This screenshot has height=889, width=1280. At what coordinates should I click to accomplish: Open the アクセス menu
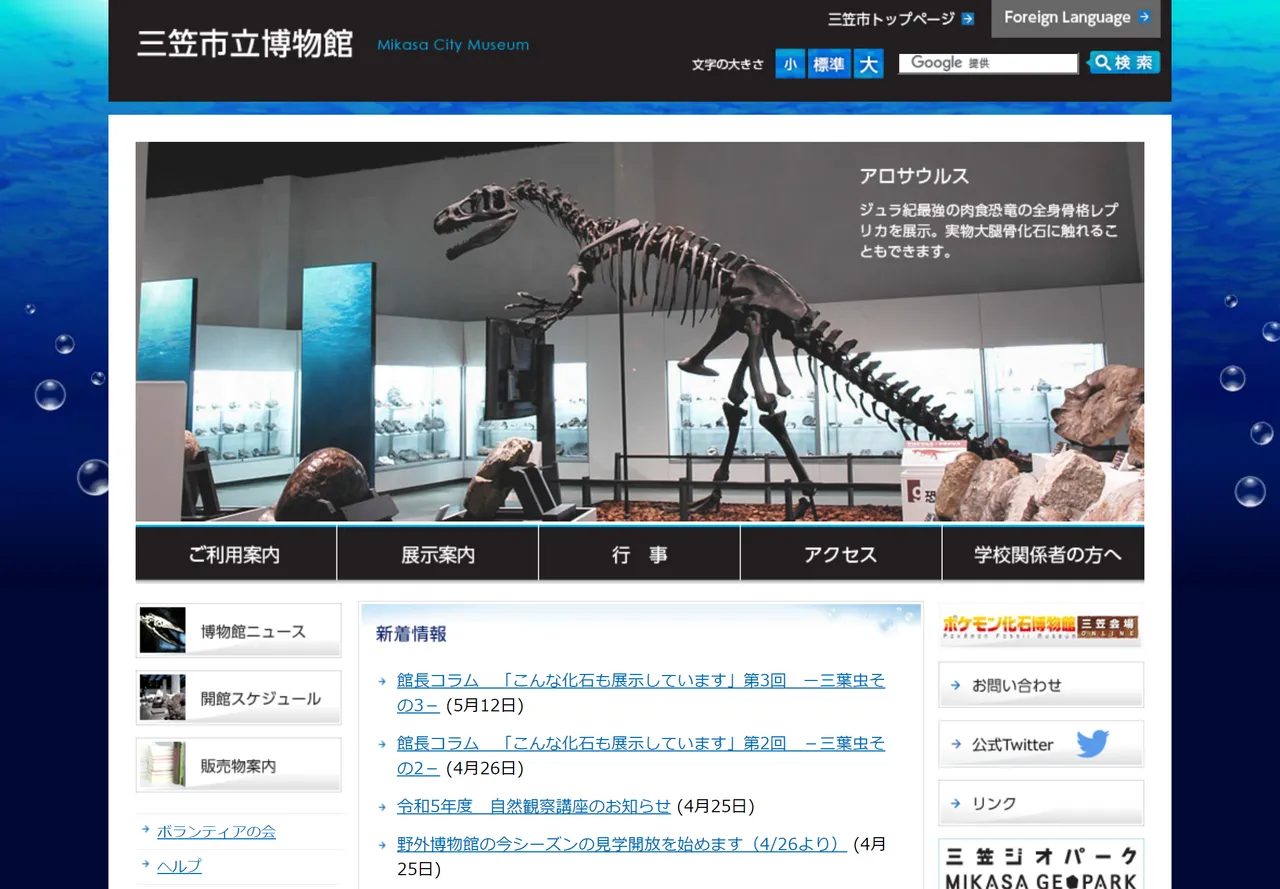[x=841, y=554]
